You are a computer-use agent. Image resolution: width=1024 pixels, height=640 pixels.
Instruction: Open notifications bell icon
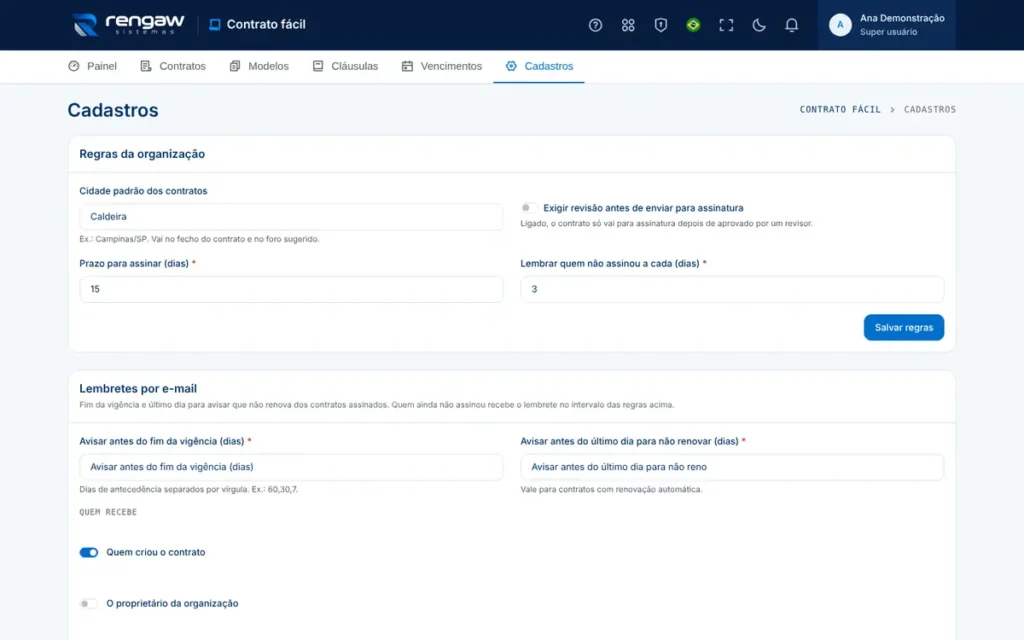[x=791, y=25]
